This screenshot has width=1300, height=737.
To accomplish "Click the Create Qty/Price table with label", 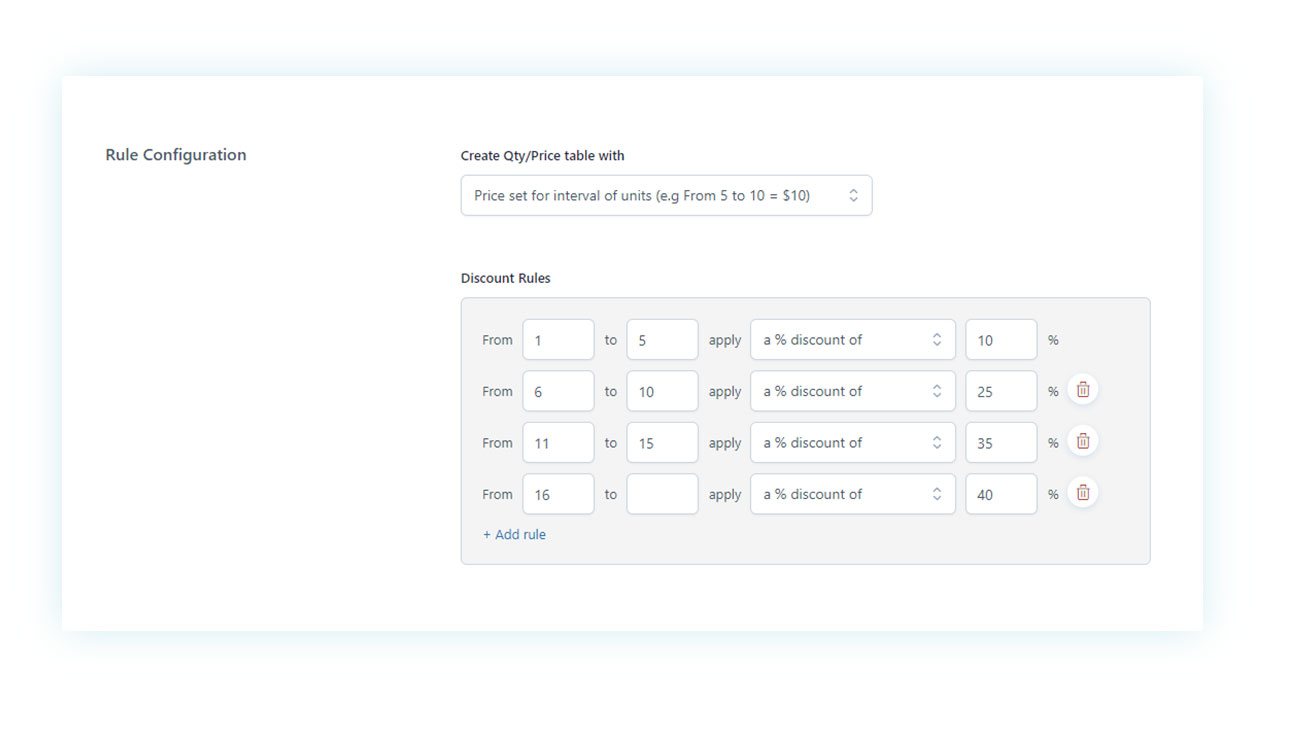I will pos(543,156).
